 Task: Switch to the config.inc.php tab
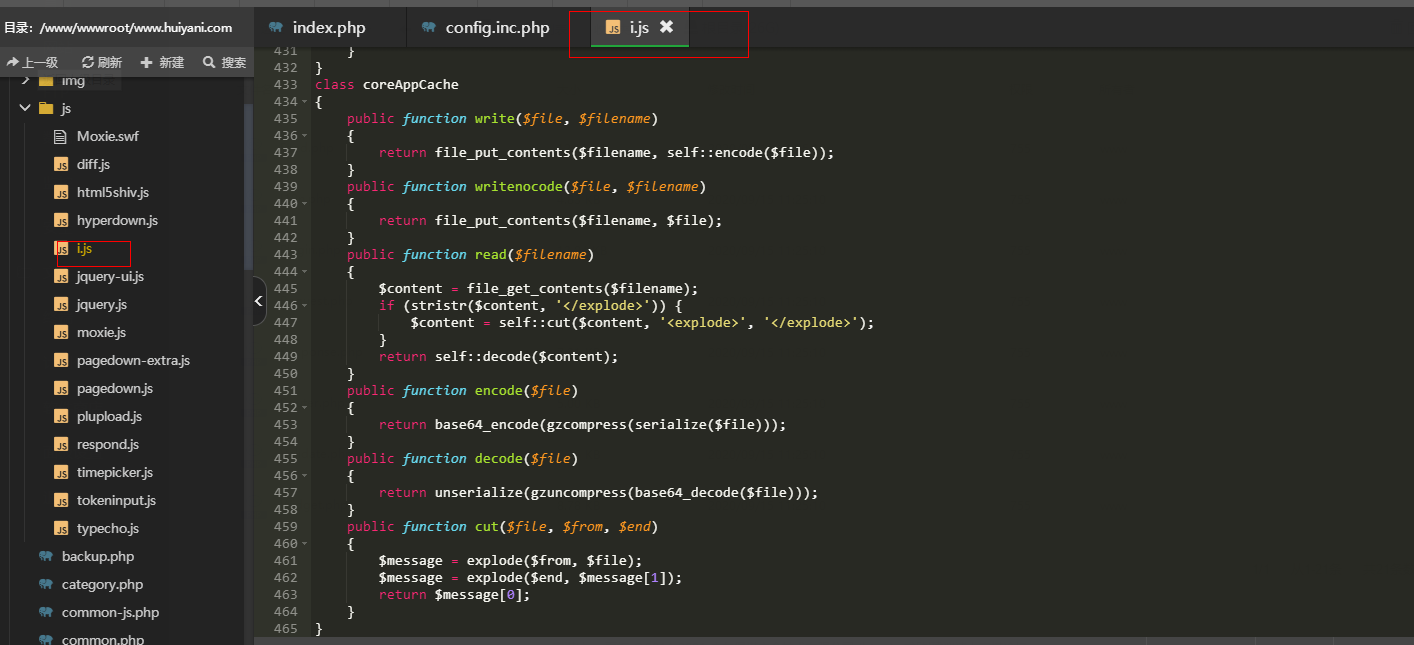[x=497, y=28]
